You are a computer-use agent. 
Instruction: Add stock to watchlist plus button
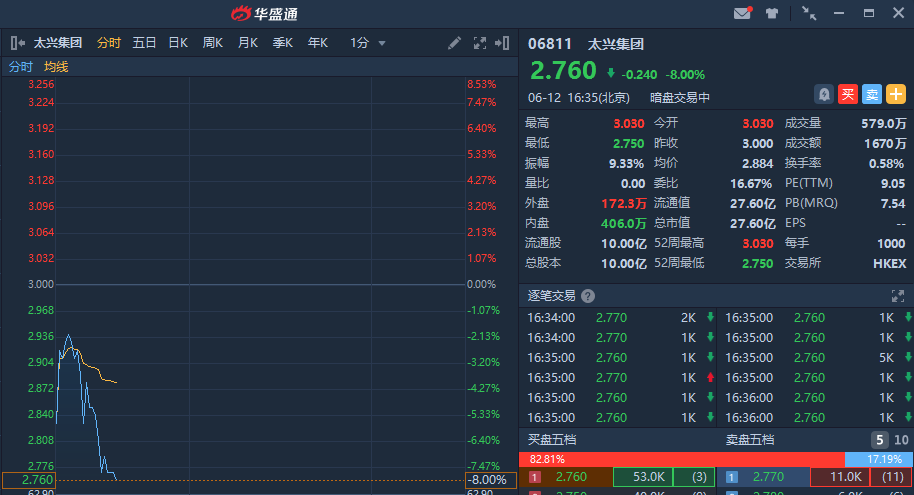point(895,94)
